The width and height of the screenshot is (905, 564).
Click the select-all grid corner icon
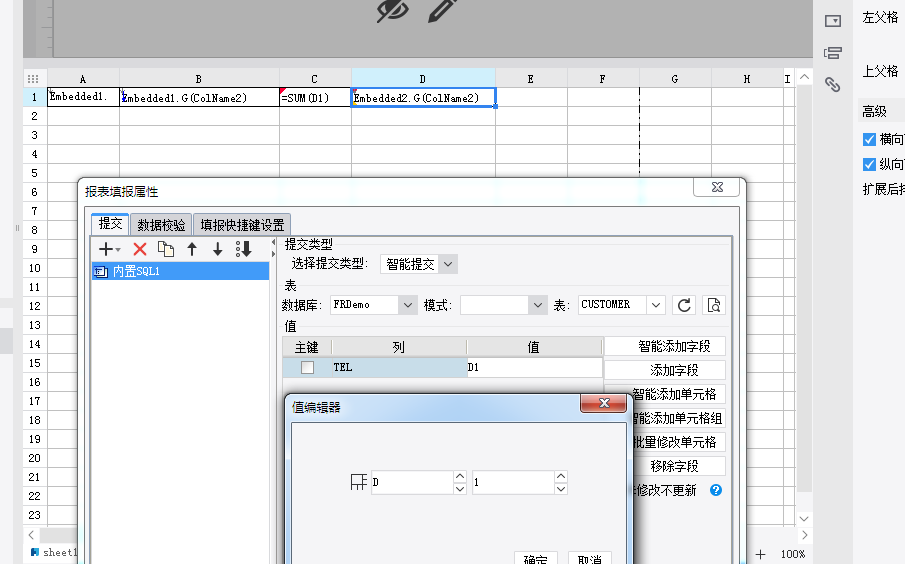coord(33,79)
